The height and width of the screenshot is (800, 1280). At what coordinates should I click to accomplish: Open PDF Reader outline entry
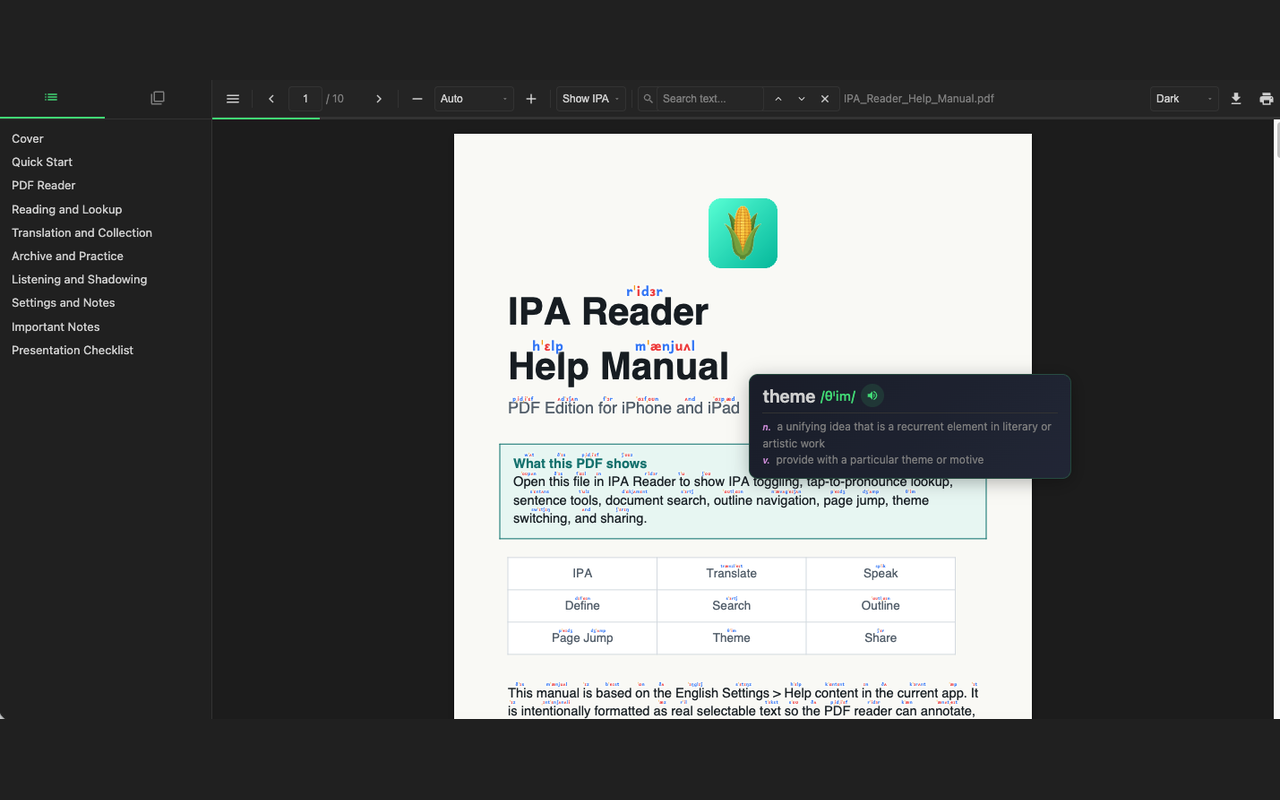coord(44,185)
